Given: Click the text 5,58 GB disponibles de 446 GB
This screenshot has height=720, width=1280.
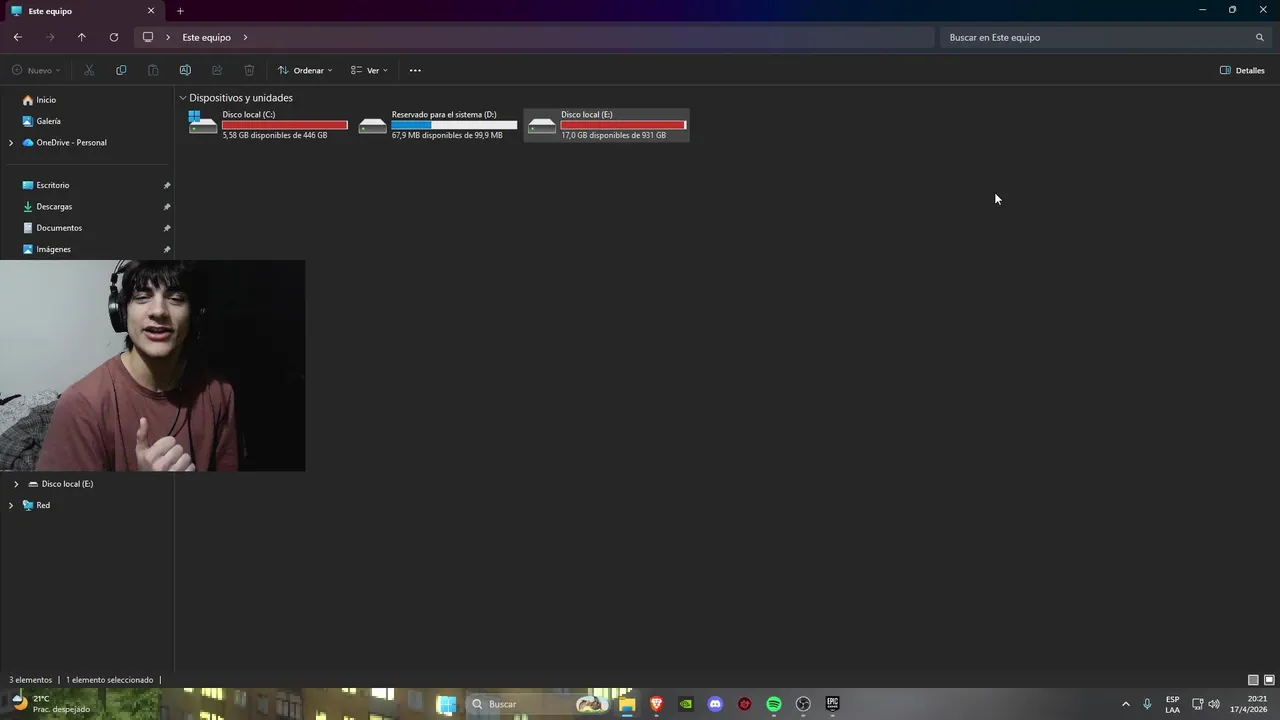Looking at the screenshot, I should coord(275,135).
